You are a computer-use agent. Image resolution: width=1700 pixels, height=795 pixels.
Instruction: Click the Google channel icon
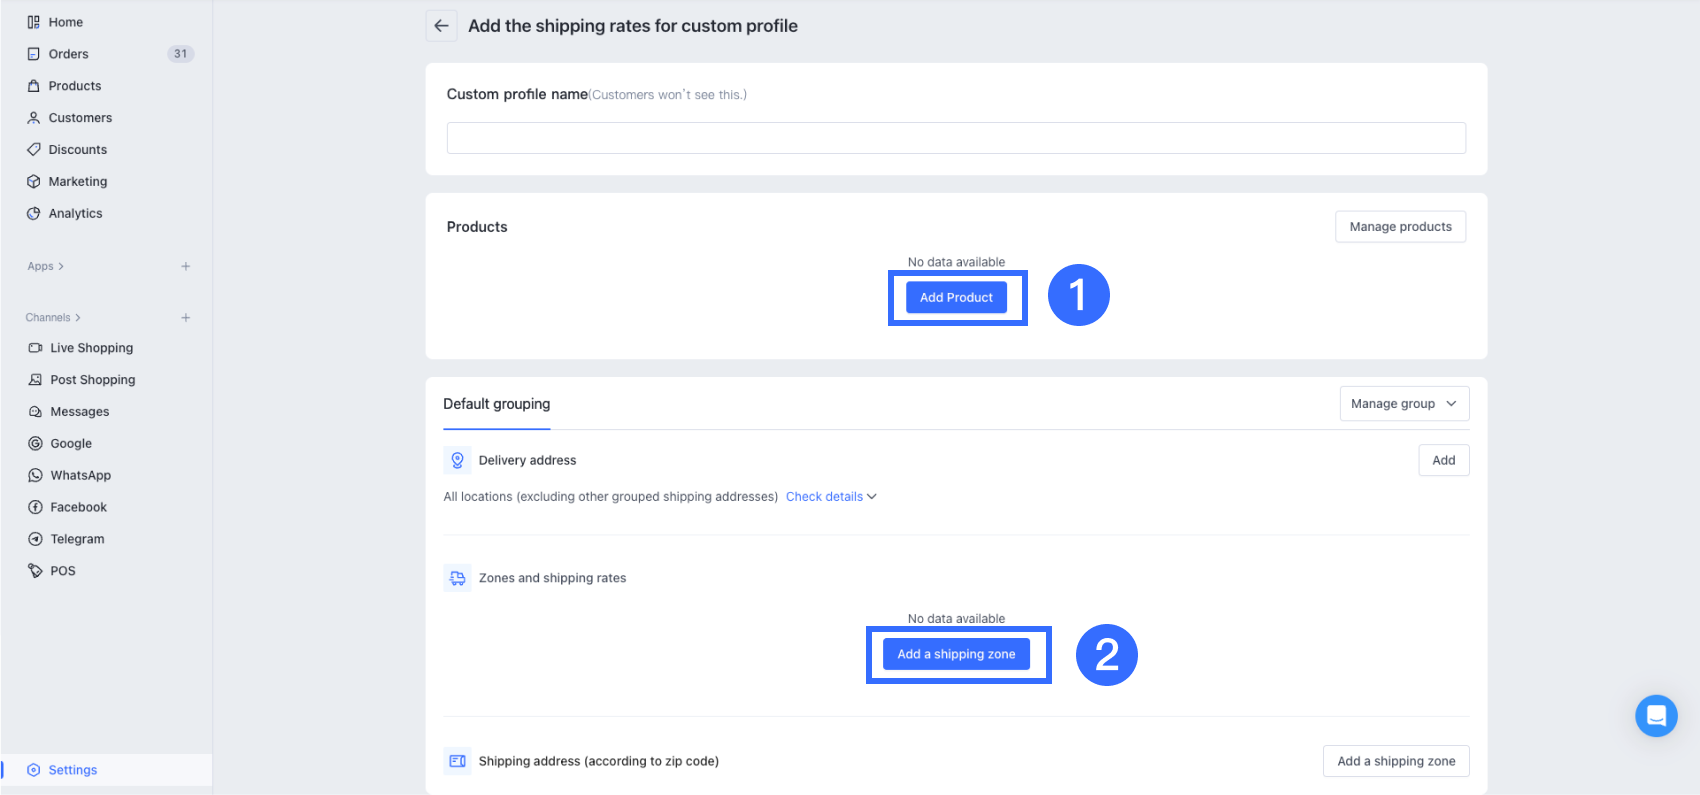pyautogui.click(x=36, y=443)
